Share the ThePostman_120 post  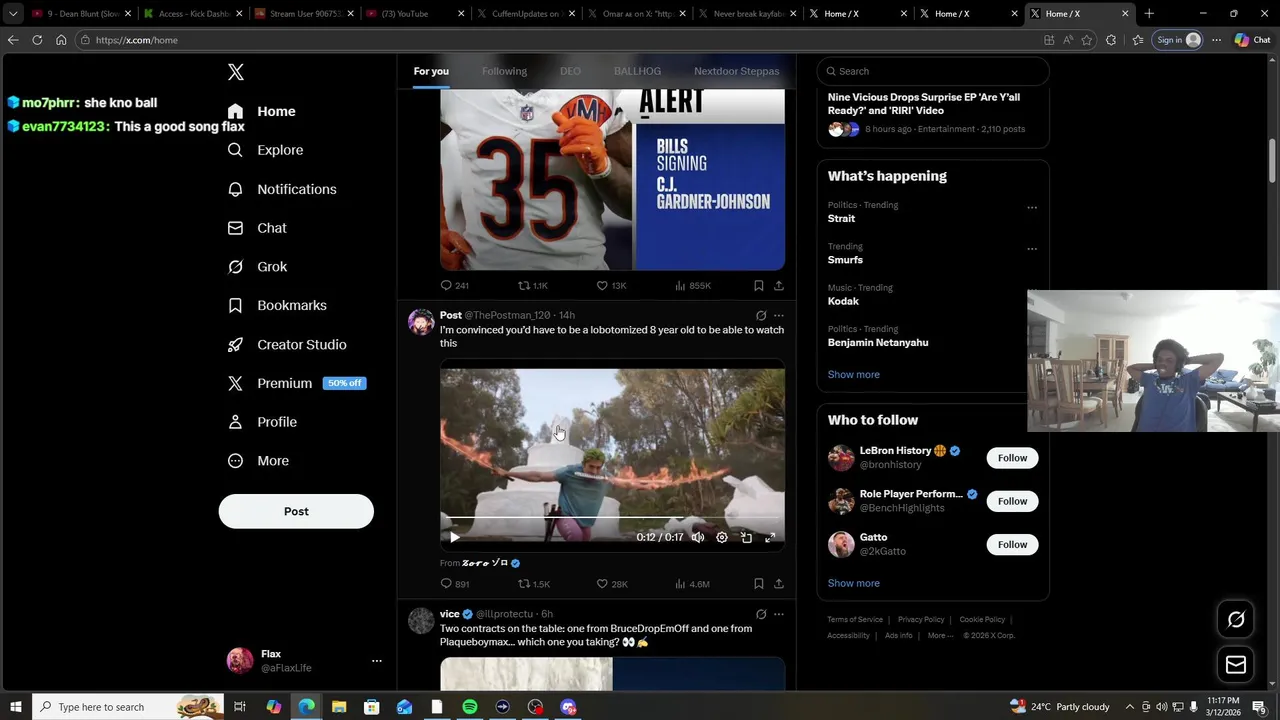779,584
